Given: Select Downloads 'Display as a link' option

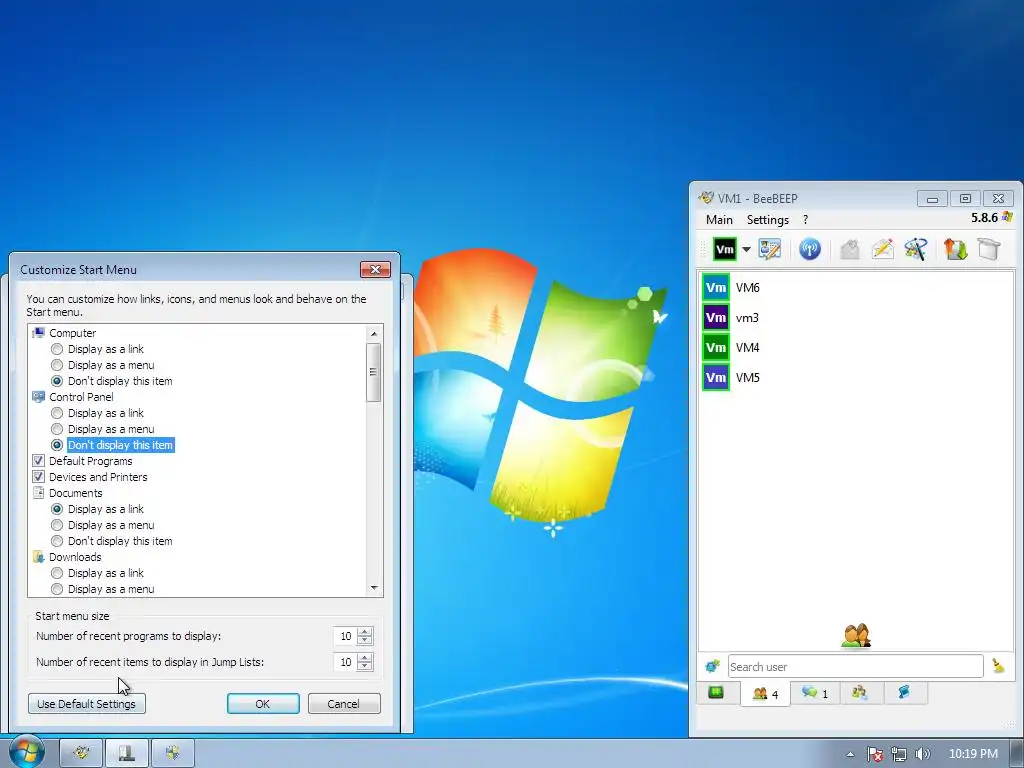Looking at the screenshot, I should 57,573.
